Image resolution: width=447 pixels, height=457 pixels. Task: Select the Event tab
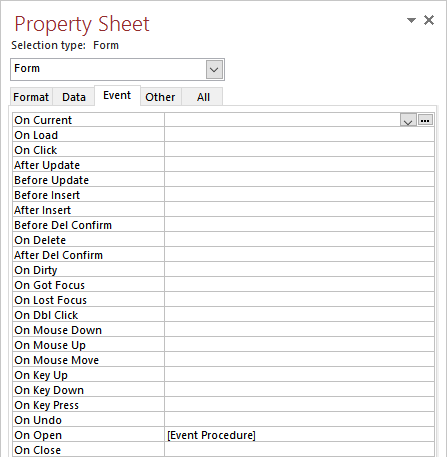pos(117,95)
